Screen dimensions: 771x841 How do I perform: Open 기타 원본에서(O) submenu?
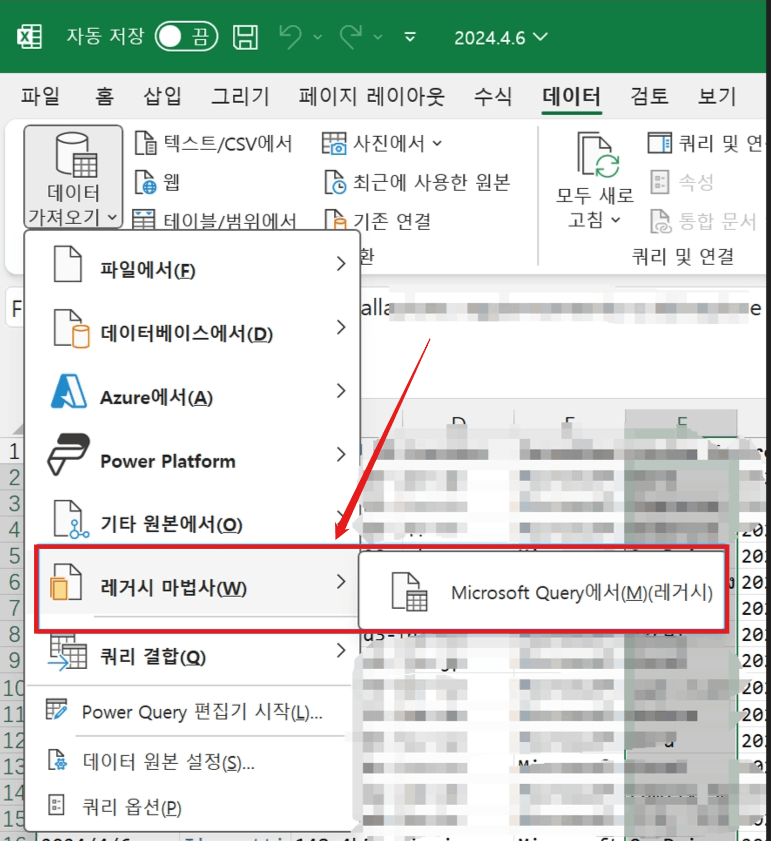click(193, 519)
